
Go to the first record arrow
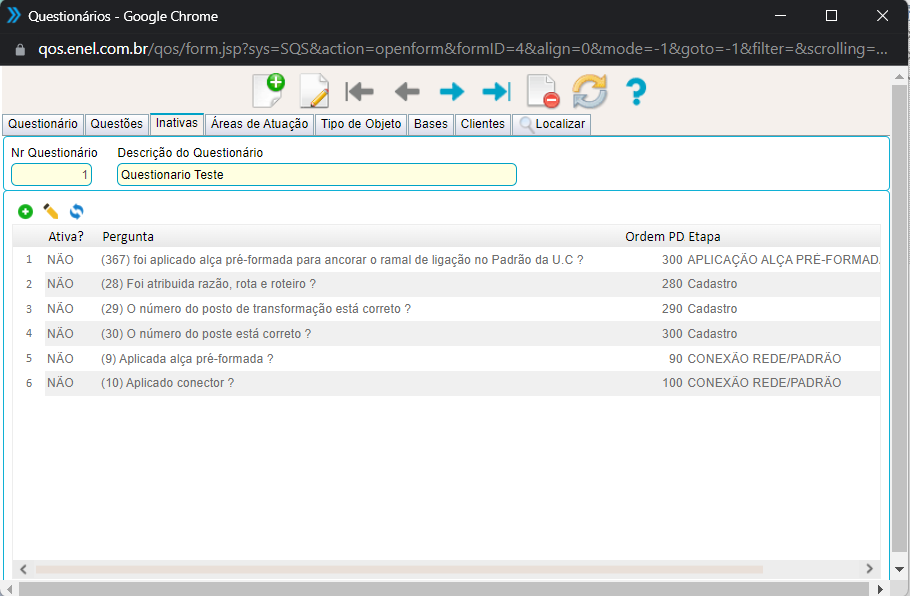click(359, 92)
